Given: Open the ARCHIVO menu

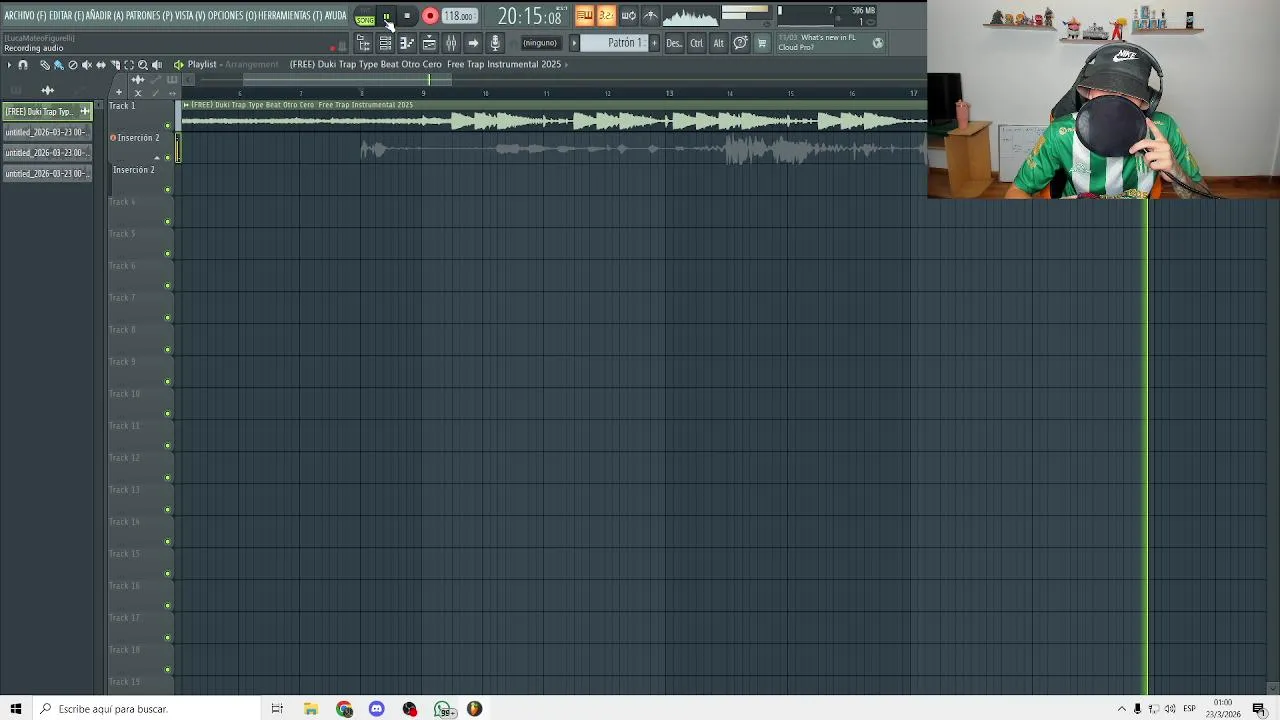Looking at the screenshot, I should point(25,16).
